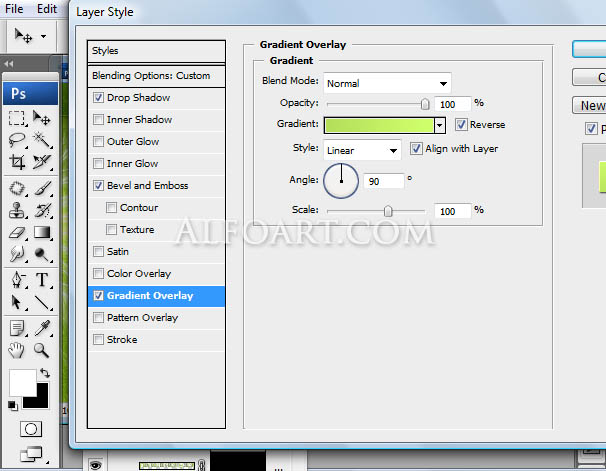Open Blending Options: Custom

(x=157, y=76)
